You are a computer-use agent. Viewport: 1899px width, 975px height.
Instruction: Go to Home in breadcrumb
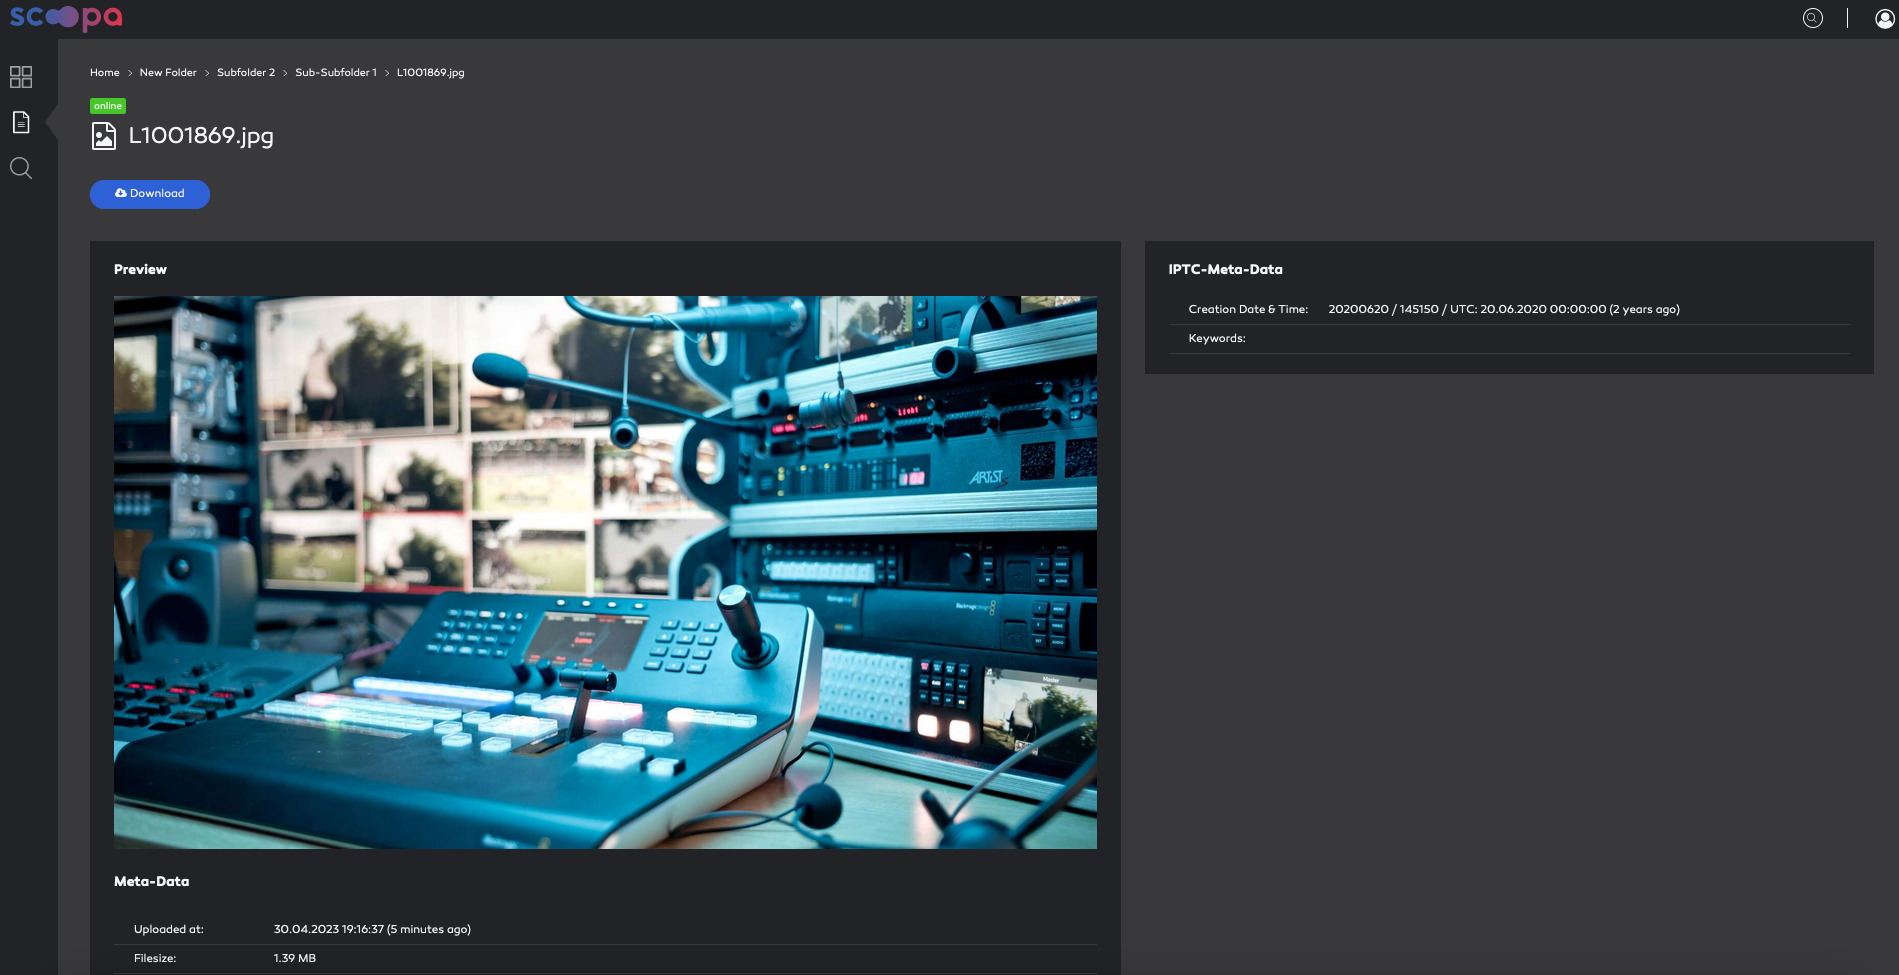click(105, 73)
